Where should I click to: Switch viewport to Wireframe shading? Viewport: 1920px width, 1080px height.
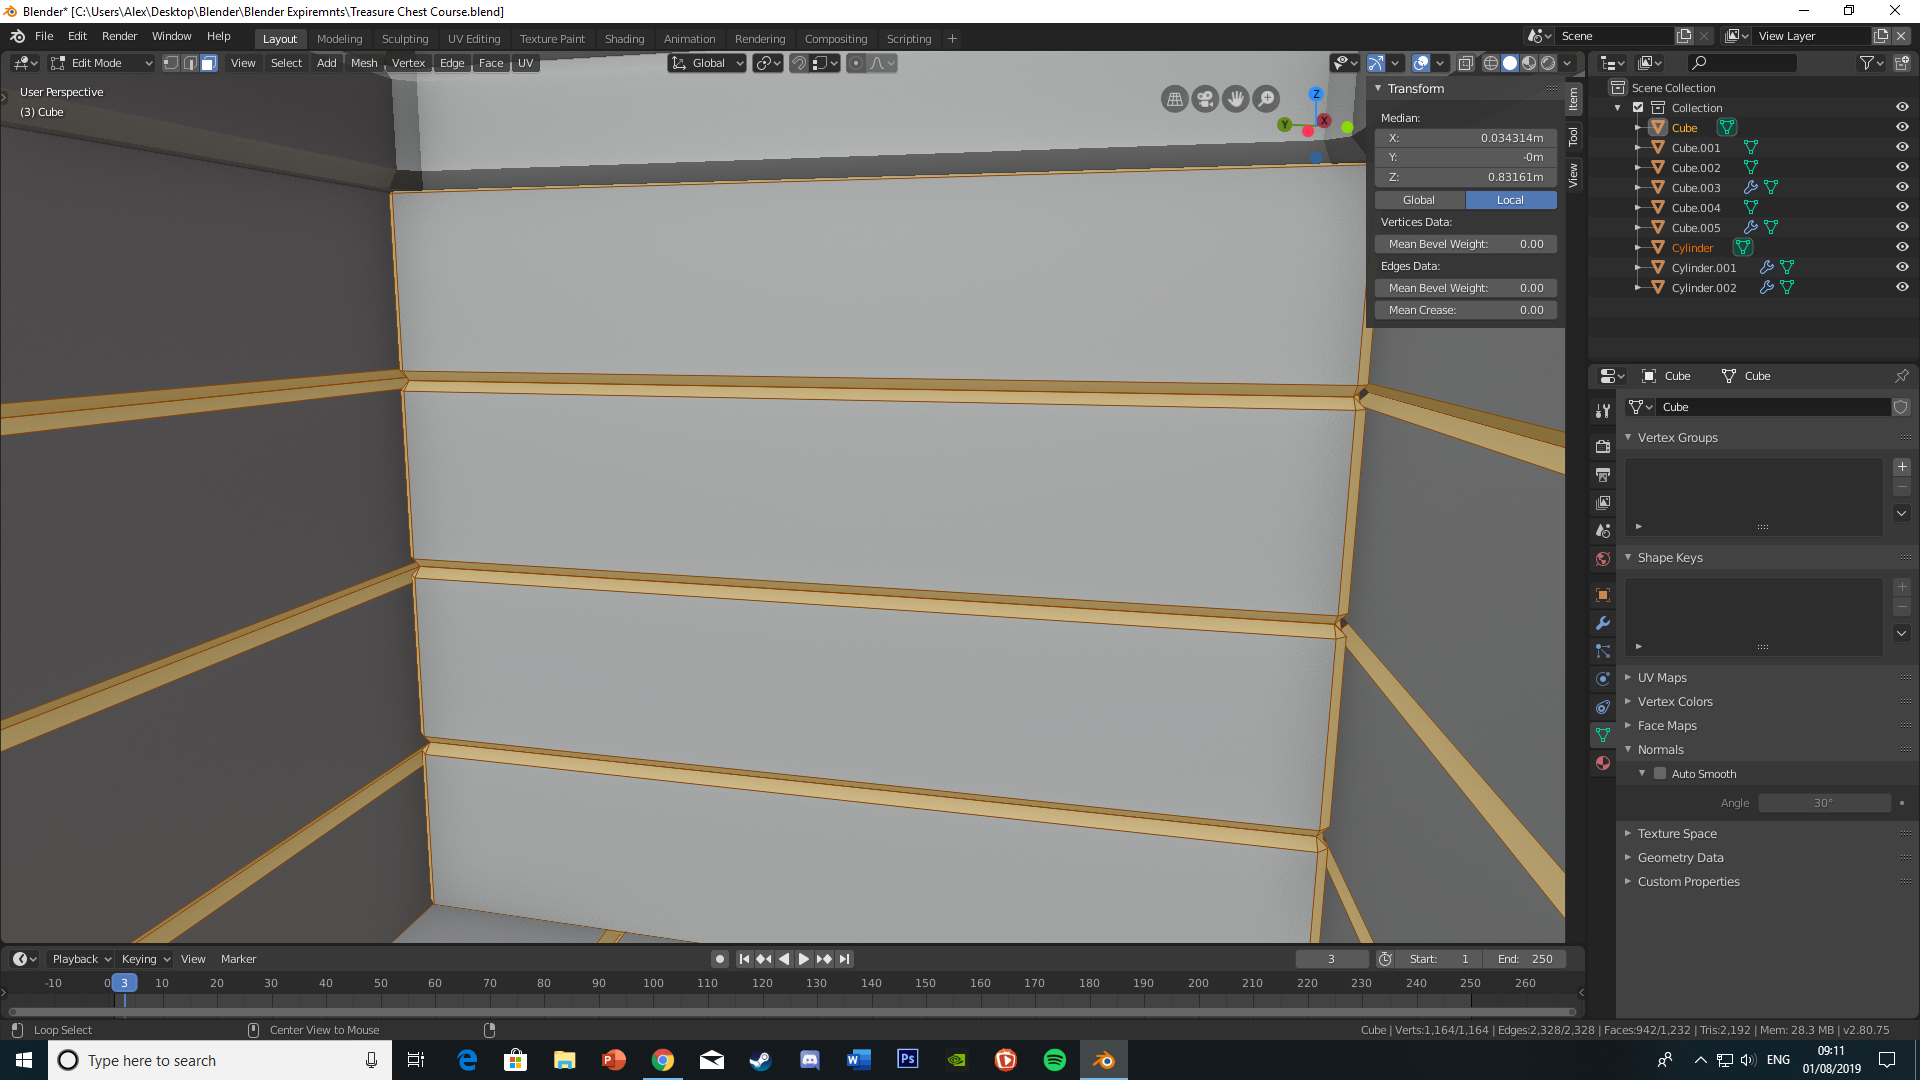[1490, 62]
